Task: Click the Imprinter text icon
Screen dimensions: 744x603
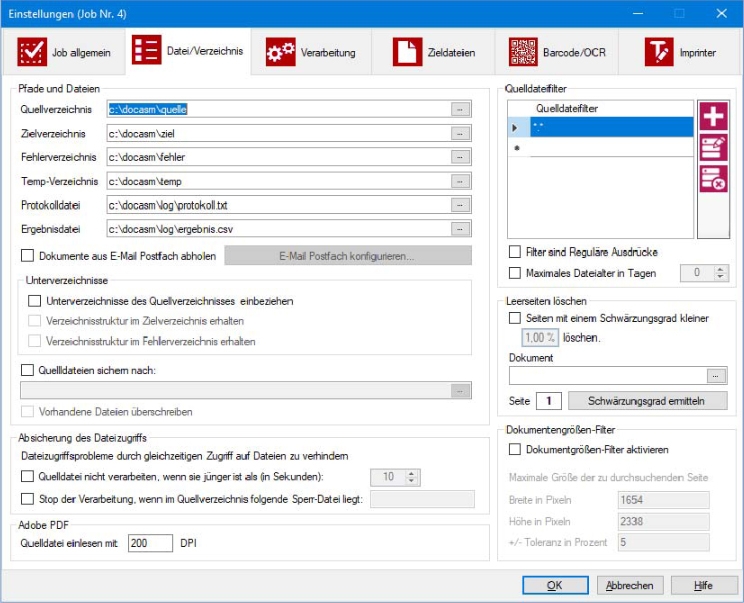Action: [x=659, y=52]
